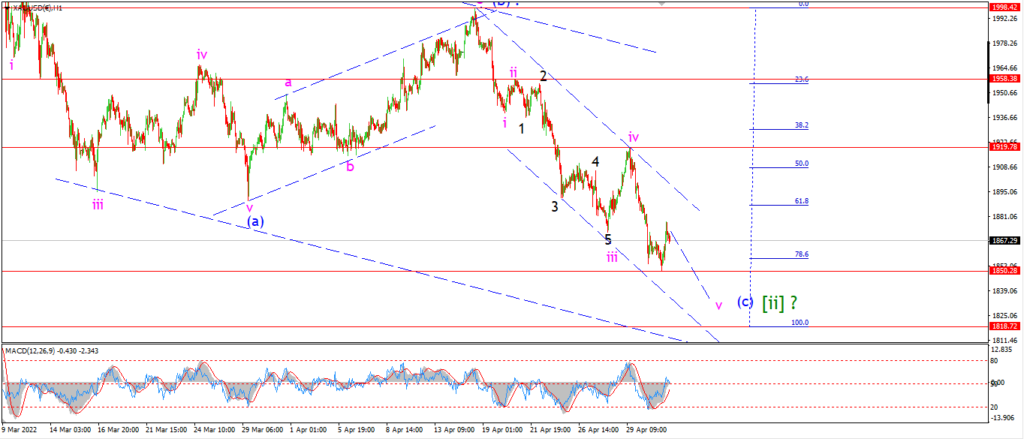Select the 38.2 Fibonacci retracement label
The height and width of the screenshot is (439, 1024).
coord(802,125)
